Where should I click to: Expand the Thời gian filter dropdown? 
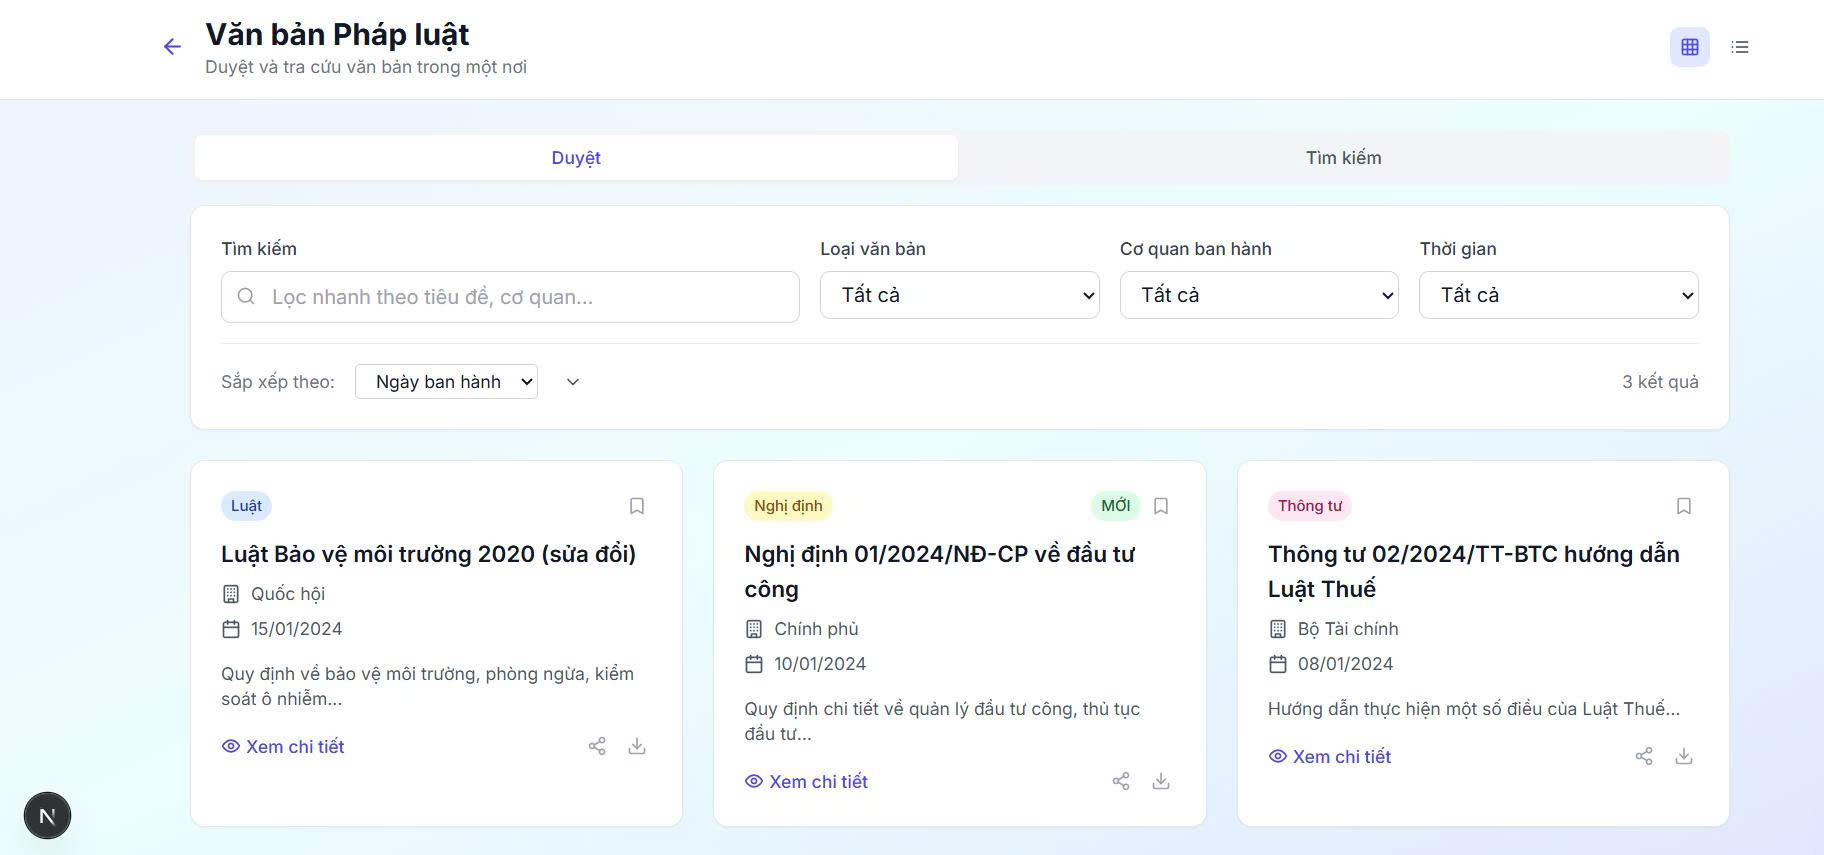point(1558,295)
